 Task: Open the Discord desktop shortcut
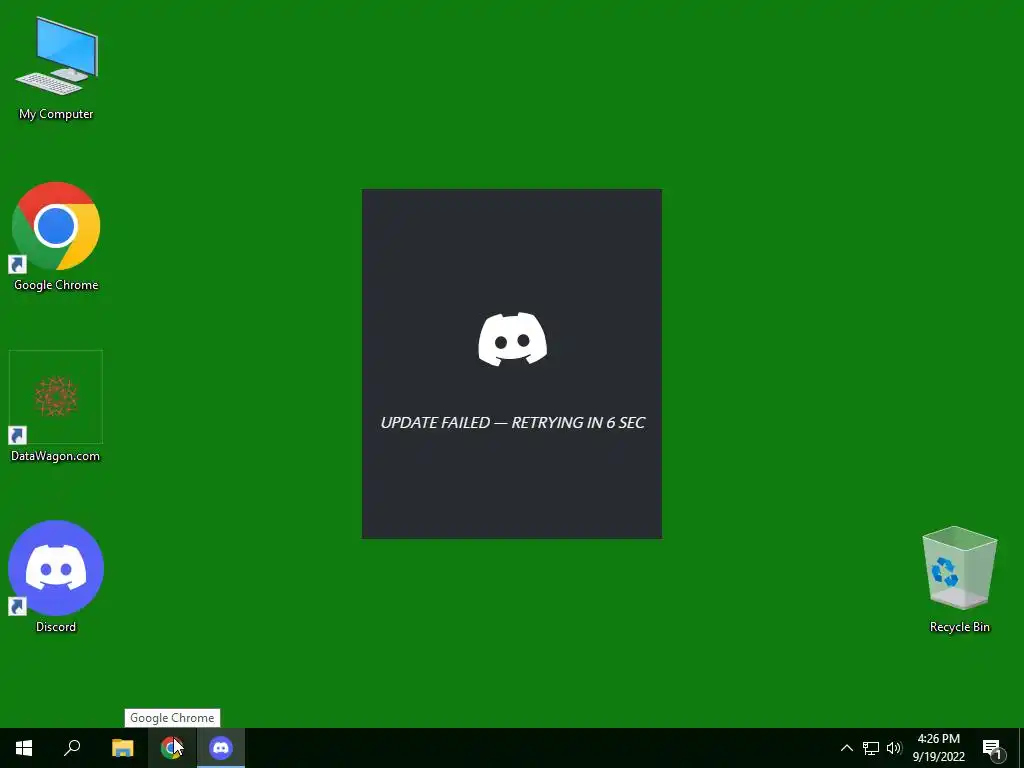(x=56, y=577)
